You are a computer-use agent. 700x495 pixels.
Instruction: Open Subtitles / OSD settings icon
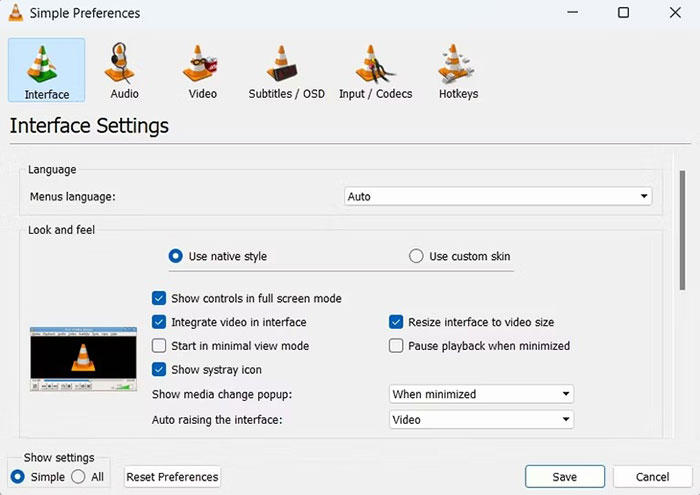point(286,68)
